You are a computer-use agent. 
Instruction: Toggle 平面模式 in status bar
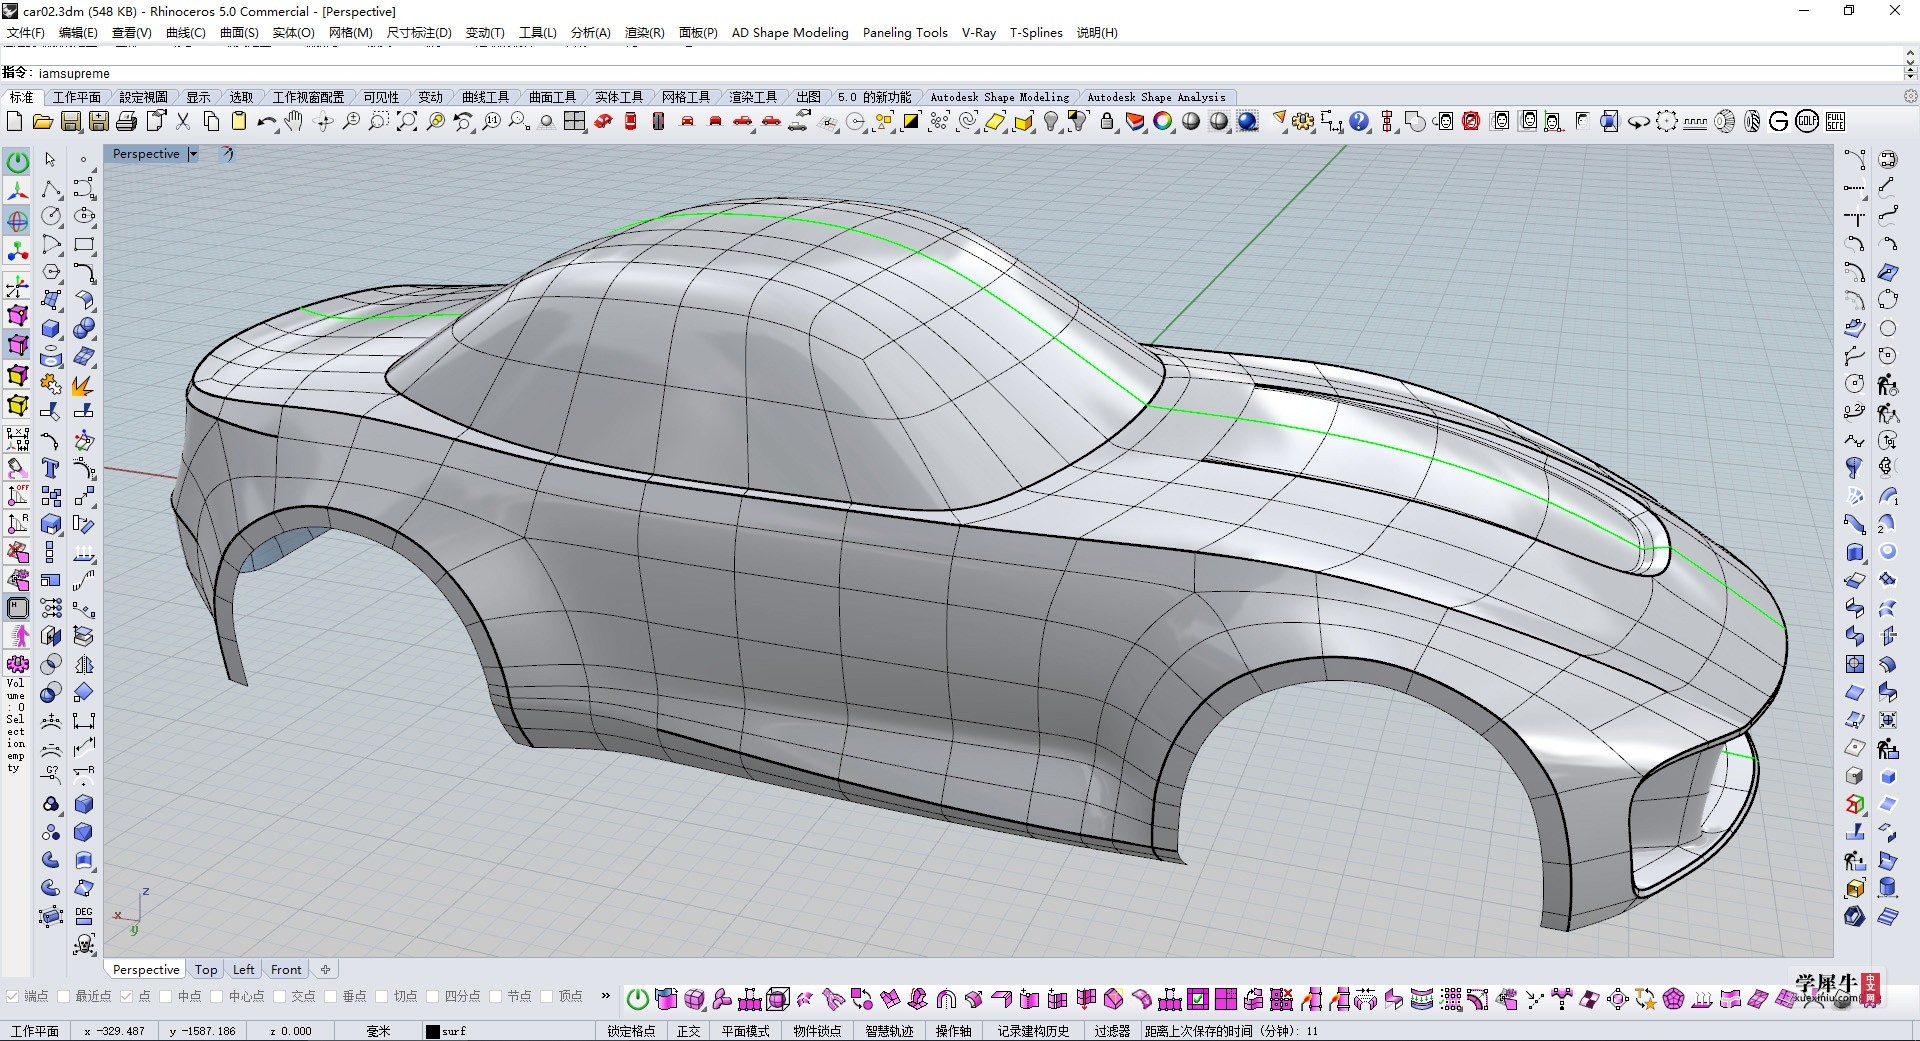coord(746,1031)
